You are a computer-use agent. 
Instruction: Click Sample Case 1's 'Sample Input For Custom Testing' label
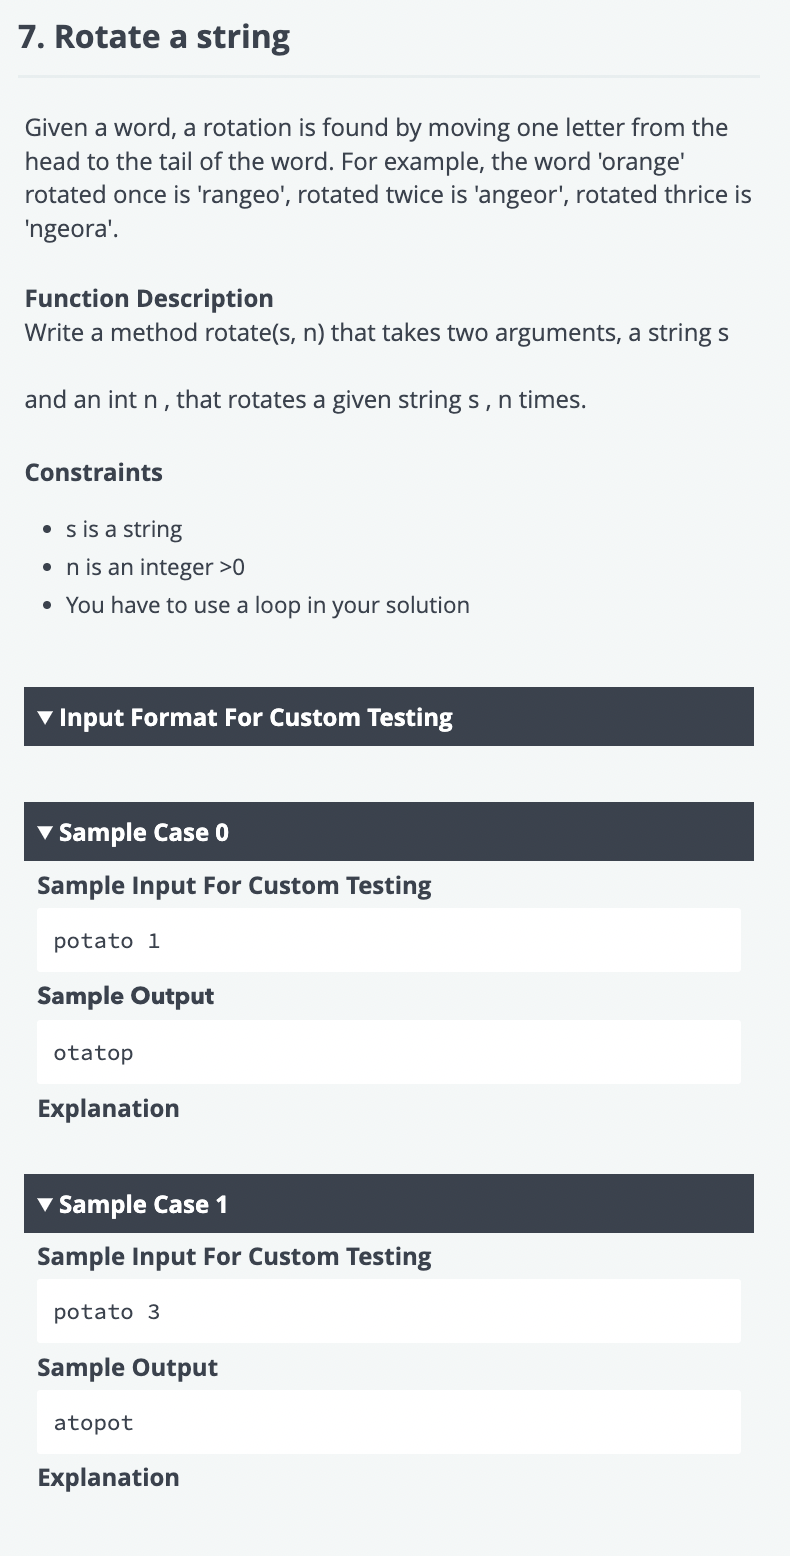(234, 1256)
